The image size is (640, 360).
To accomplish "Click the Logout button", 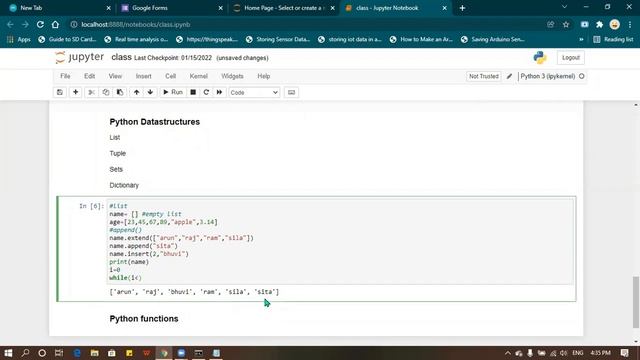I will 571,58.
